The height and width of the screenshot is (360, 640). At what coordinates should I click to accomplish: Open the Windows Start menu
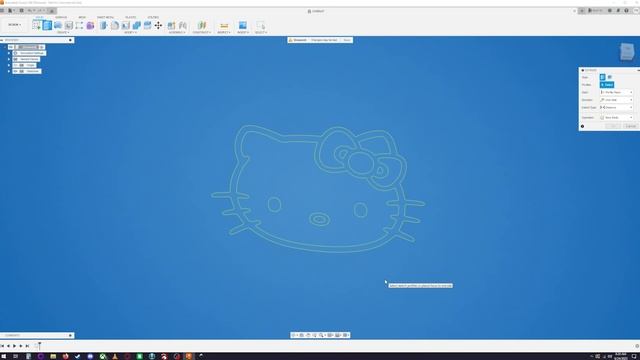(3, 356)
